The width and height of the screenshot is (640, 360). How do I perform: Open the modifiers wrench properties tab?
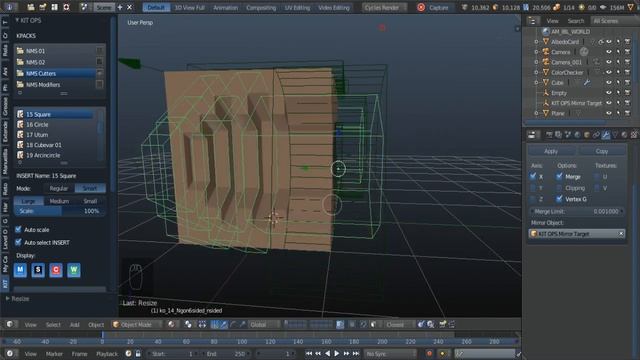(606, 135)
